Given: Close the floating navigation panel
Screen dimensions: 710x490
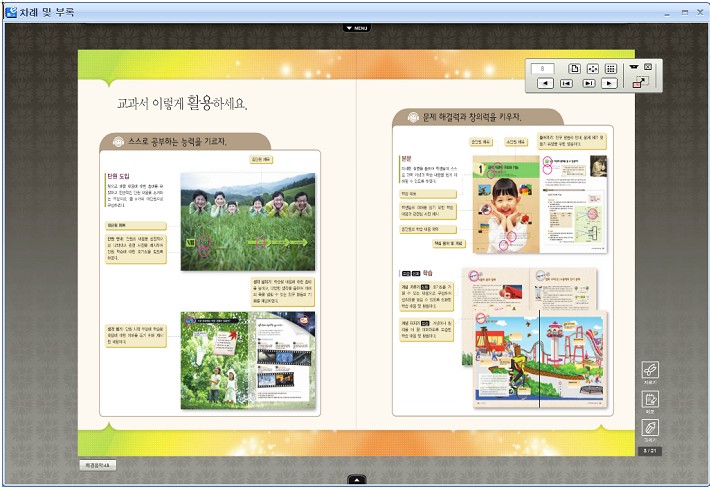Looking at the screenshot, I should click(648, 67).
